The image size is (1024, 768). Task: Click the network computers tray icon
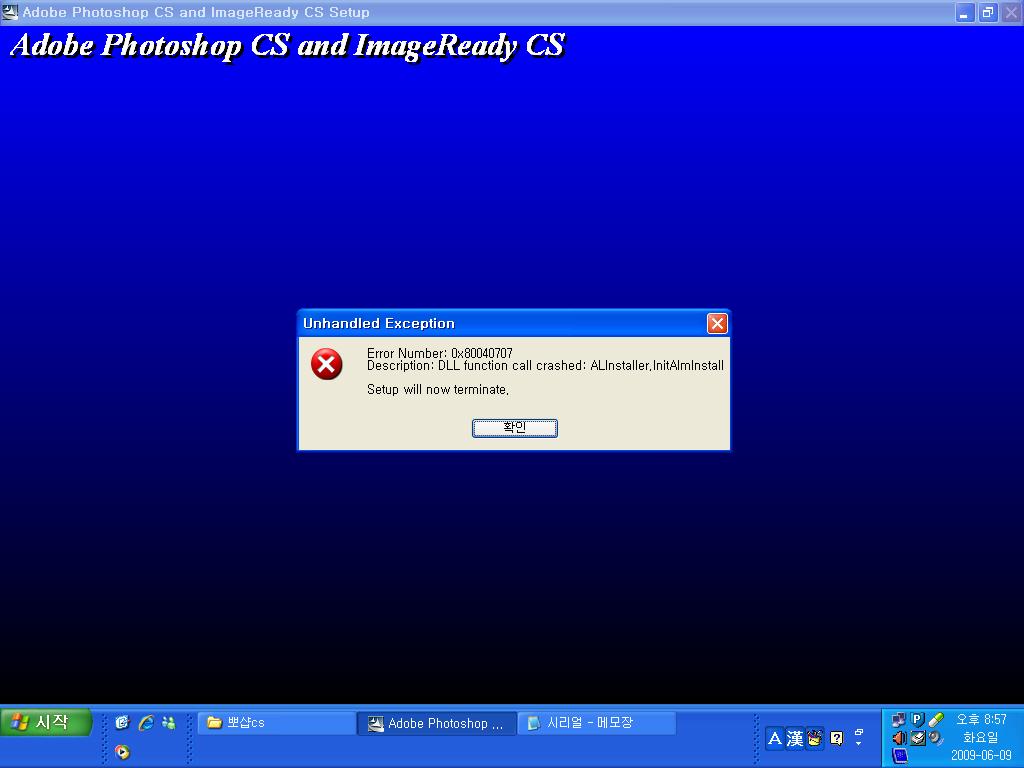[899, 720]
